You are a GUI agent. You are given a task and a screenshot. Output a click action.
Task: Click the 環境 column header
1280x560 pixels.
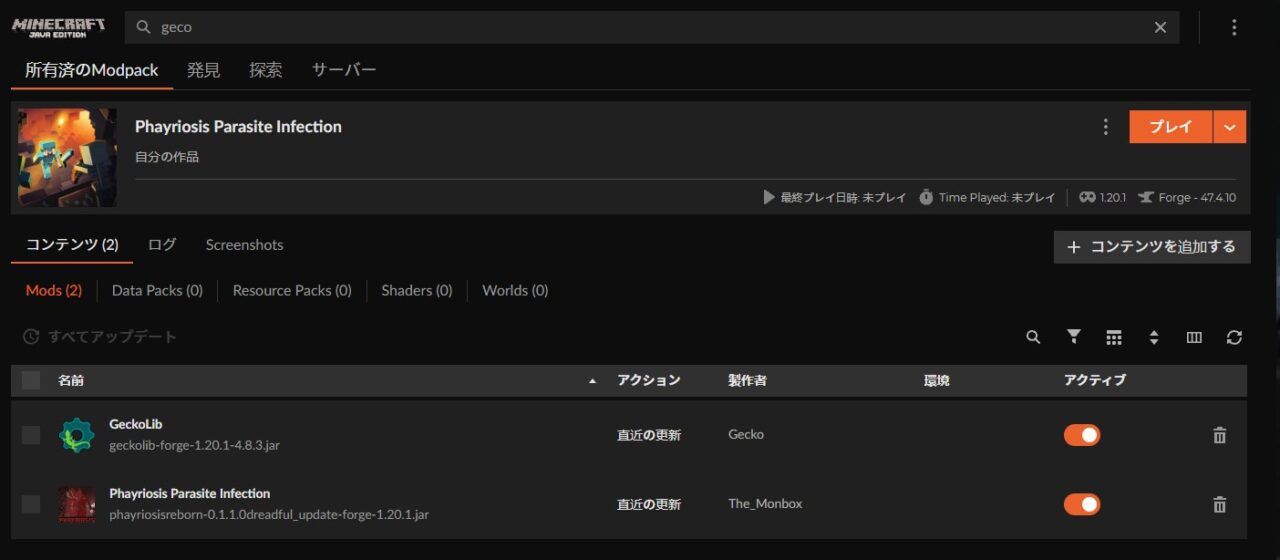coord(937,380)
